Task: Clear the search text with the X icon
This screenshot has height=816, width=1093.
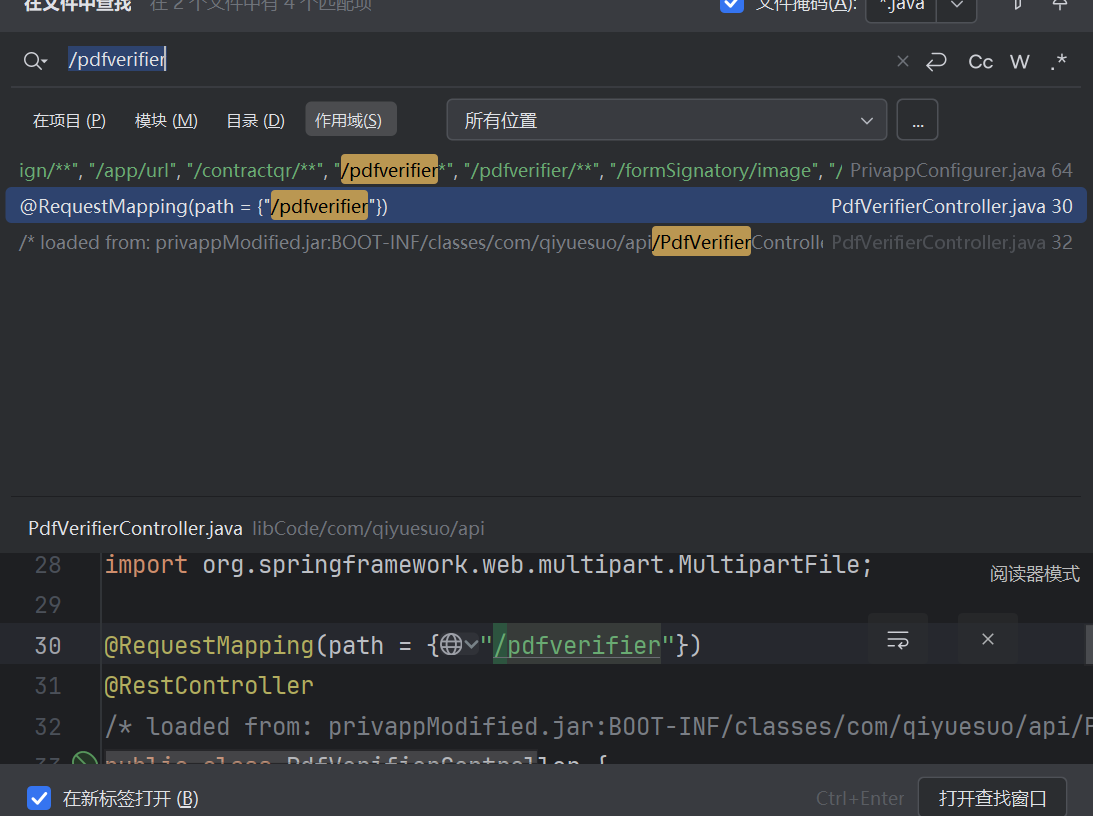Action: click(902, 61)
